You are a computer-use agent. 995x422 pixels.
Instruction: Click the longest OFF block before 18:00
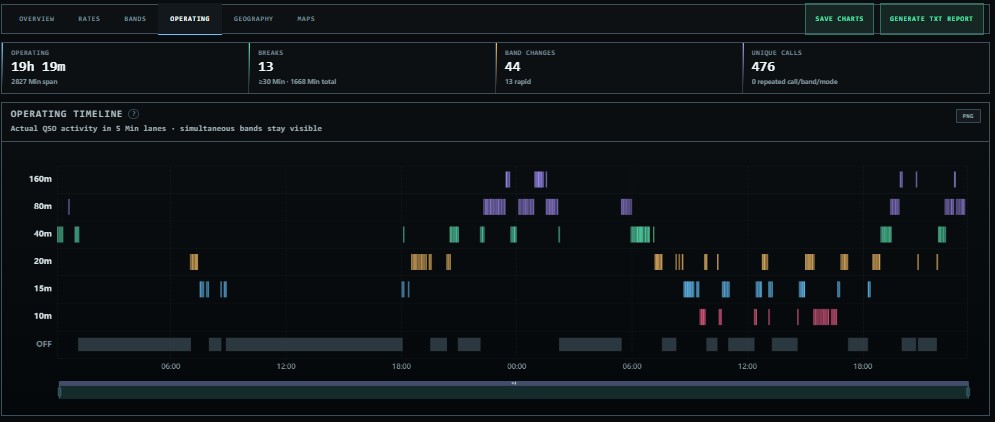[x=314, y=344]
